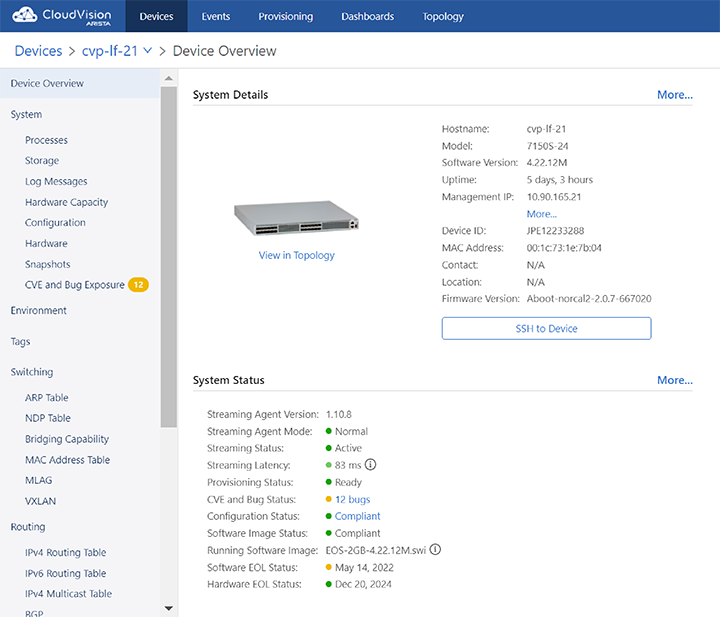720x617 pixels.
Task: Open the Dashboards tab
Action: 367,16
